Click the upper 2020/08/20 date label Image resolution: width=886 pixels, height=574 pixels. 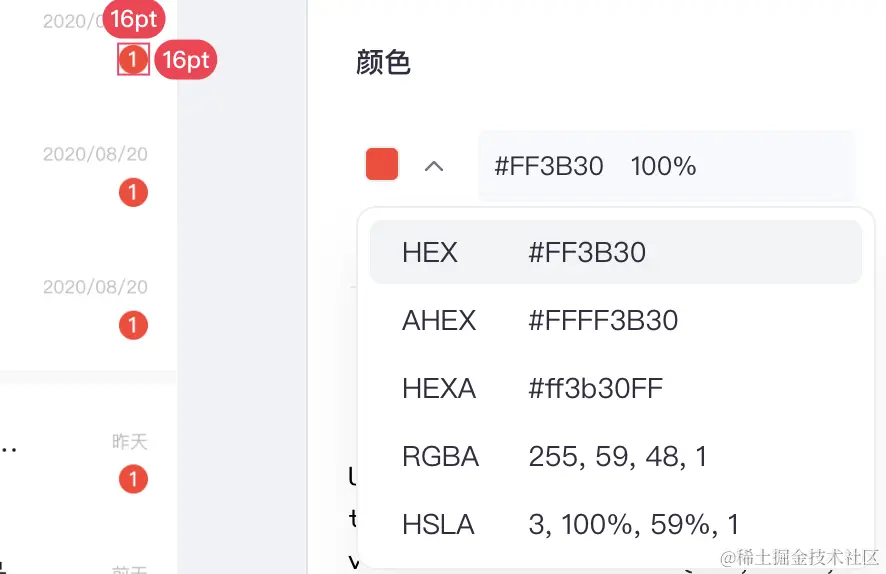pyautogui.click(x=95, y=154)
